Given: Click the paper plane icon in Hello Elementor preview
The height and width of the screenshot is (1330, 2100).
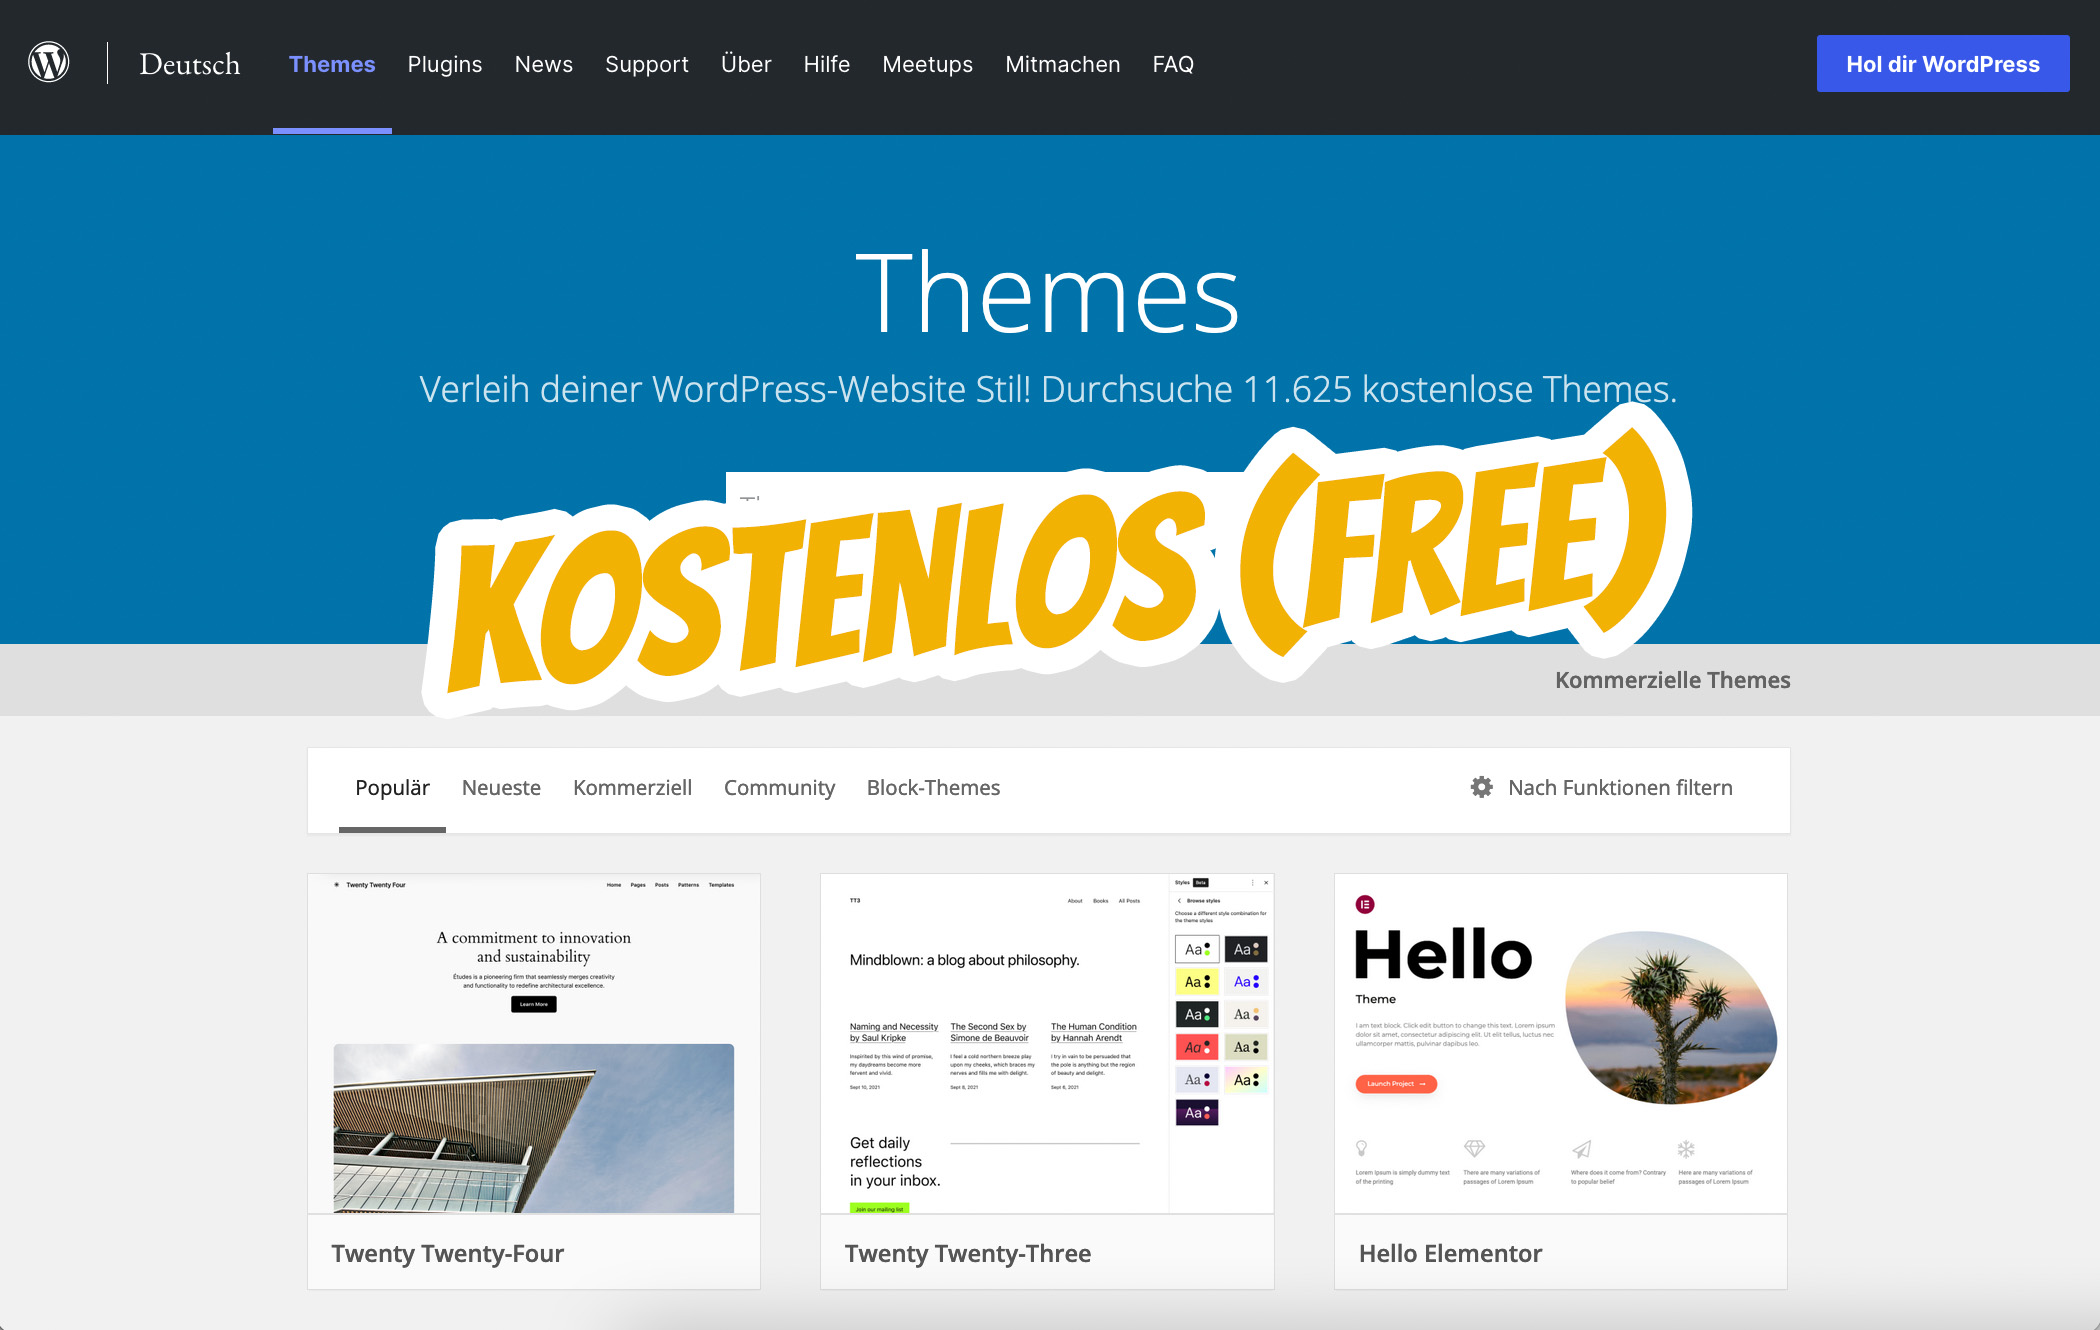Looking at the screenshot, I should pyautogui.click(x=1580, y=1148).
